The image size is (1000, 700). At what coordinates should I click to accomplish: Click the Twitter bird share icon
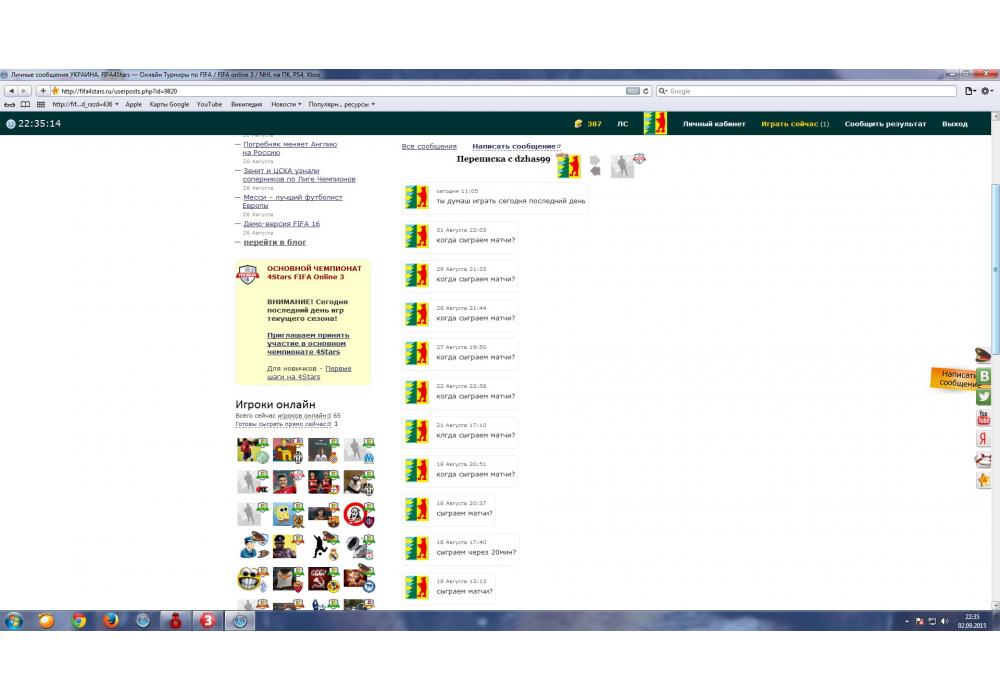click(984, 397)
